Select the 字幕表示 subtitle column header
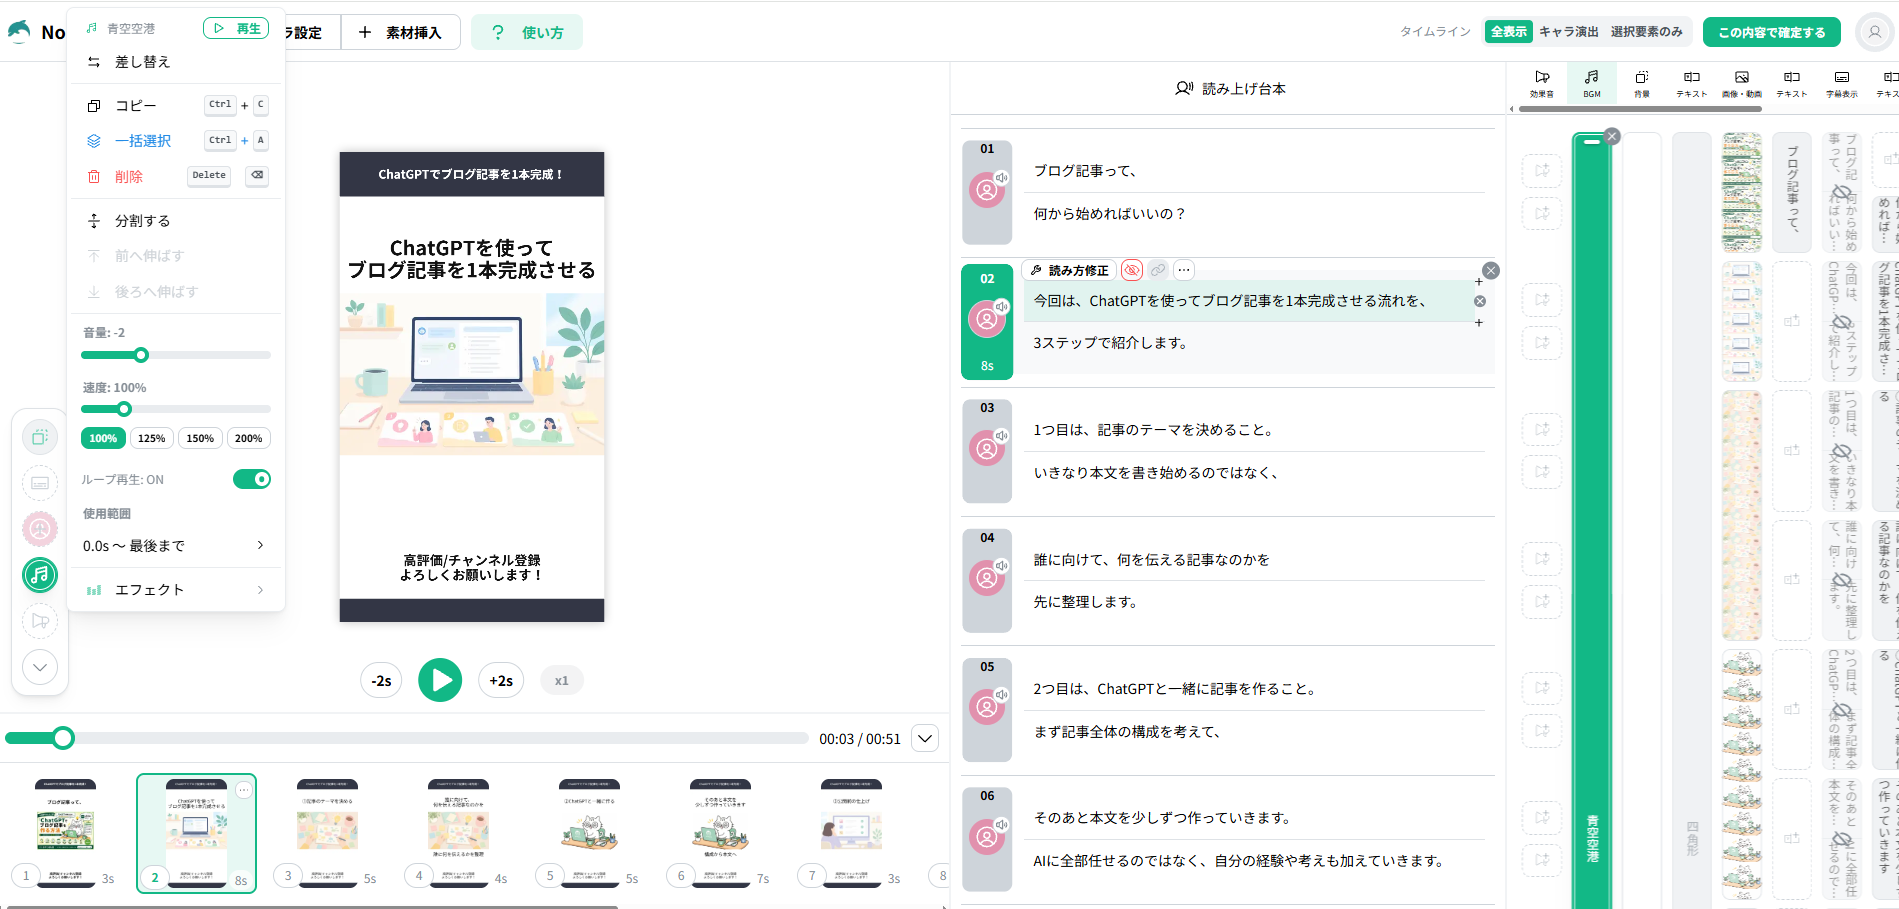This screenshot has width=1899, height=909. [x=1842, y=84]
